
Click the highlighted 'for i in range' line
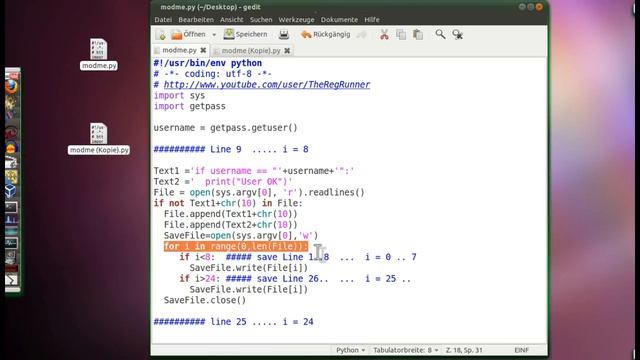(x=236, y=246)
